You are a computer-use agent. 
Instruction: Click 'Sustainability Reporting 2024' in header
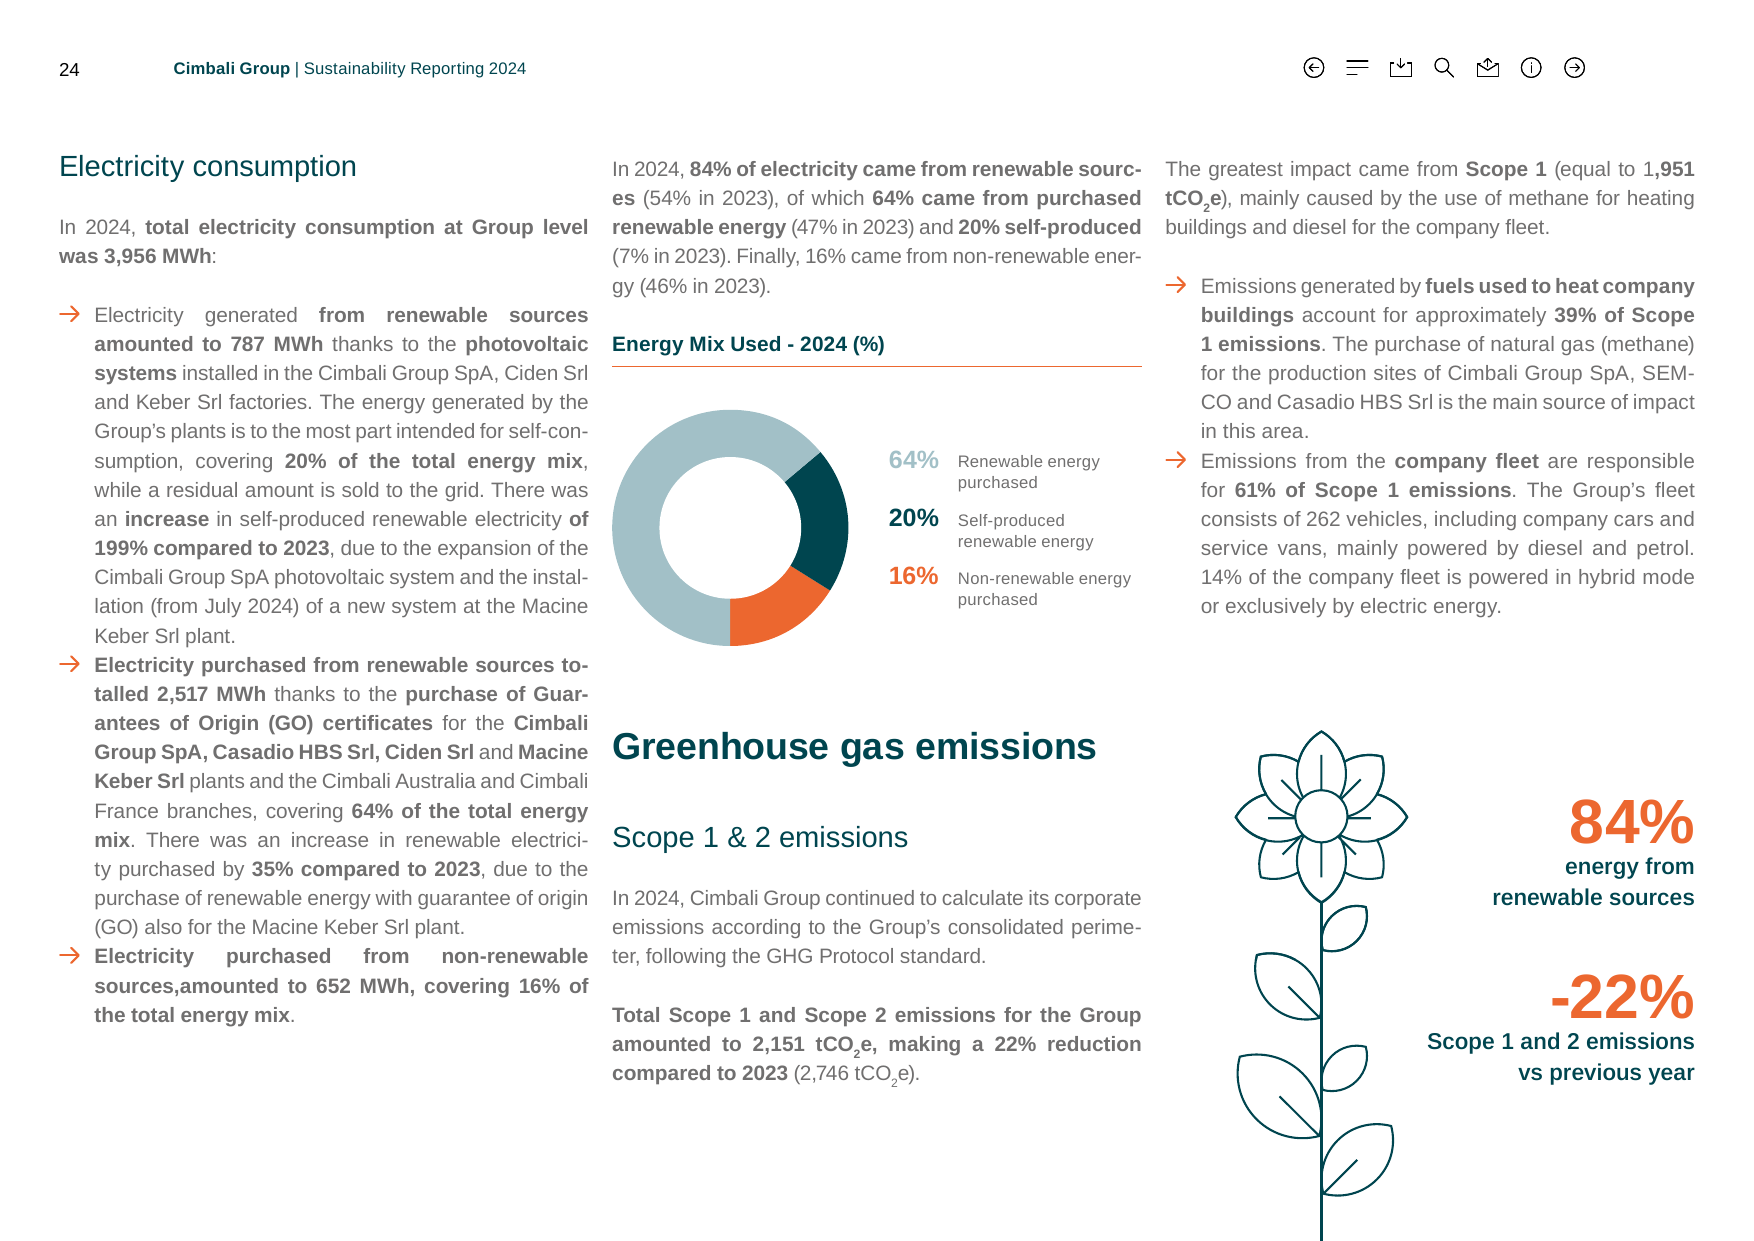tap(415, 69)
